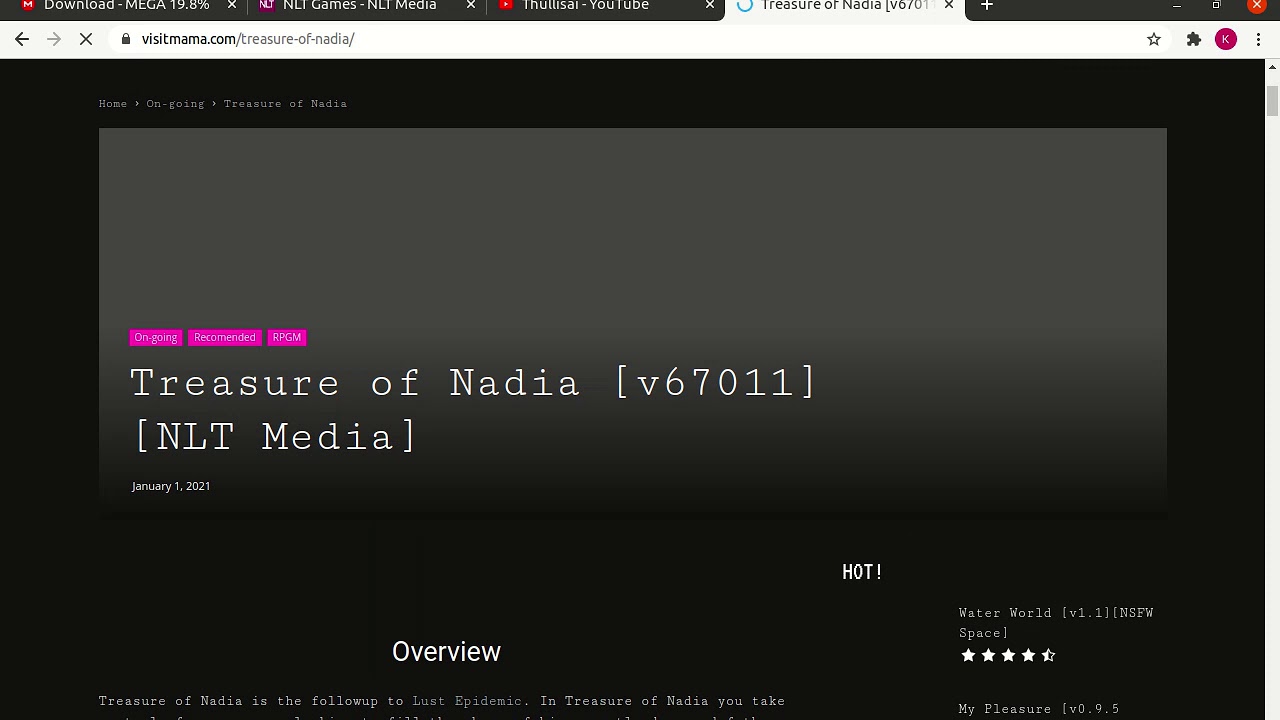Click the HOT! sidebar heading
This screenshot has width=1280, height=720.
(862, 572)
